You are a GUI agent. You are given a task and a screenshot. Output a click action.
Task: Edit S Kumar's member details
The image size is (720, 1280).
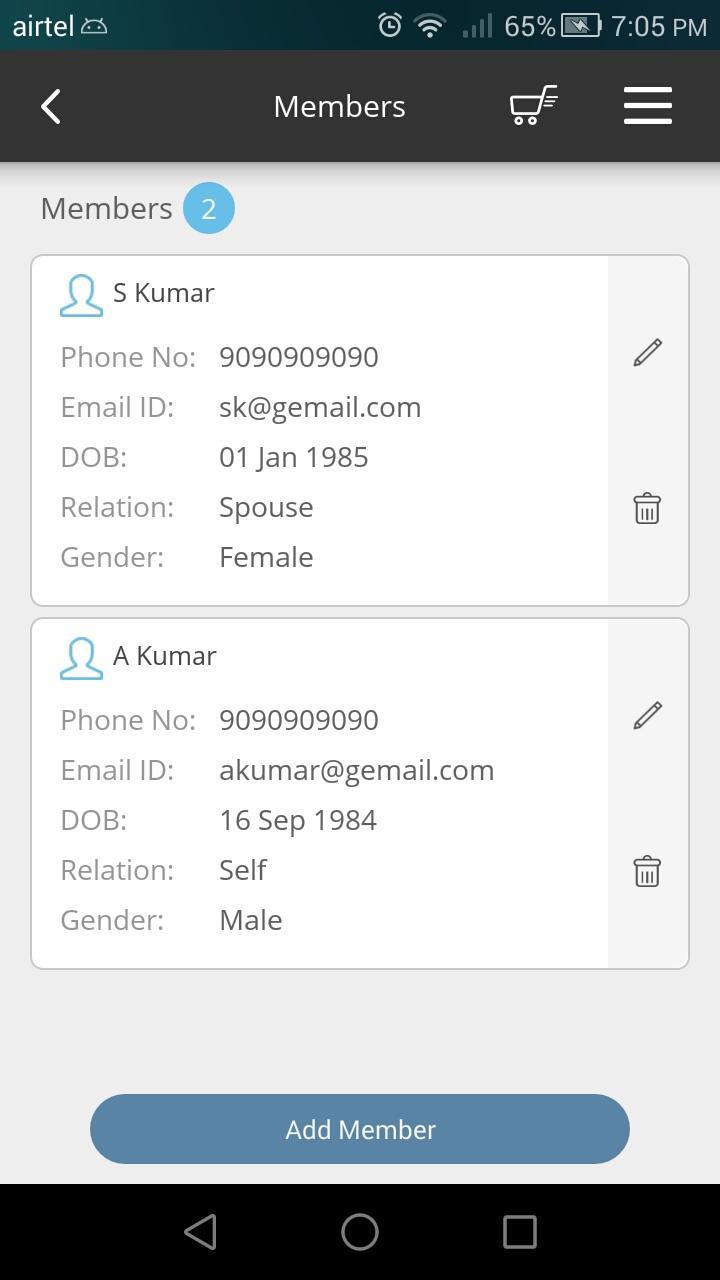[647, 352]
